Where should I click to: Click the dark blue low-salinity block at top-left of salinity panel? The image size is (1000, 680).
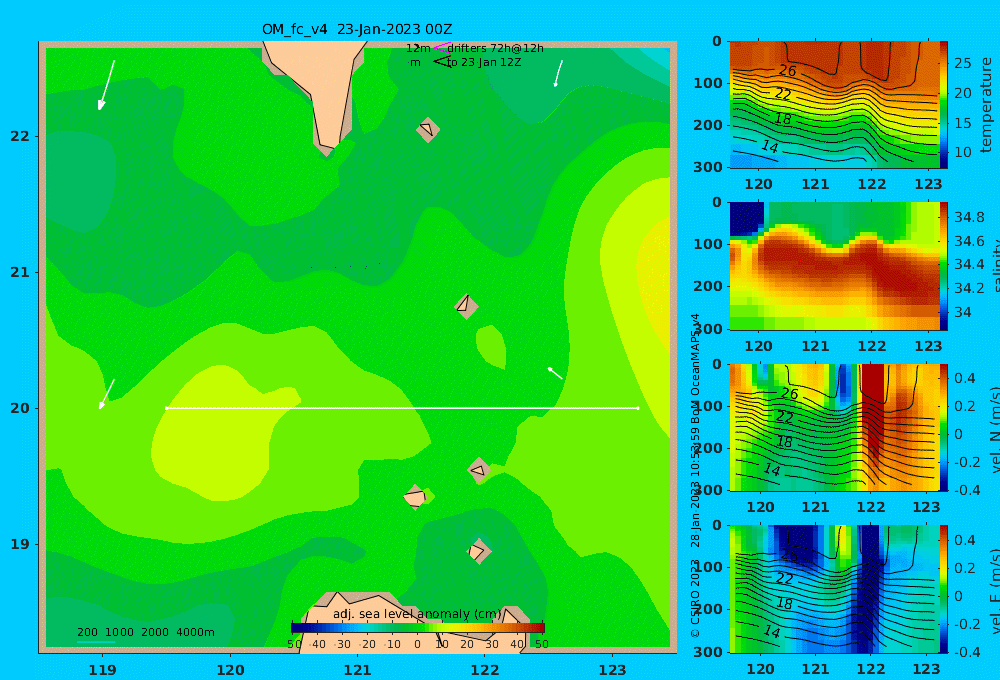point(747,219)
